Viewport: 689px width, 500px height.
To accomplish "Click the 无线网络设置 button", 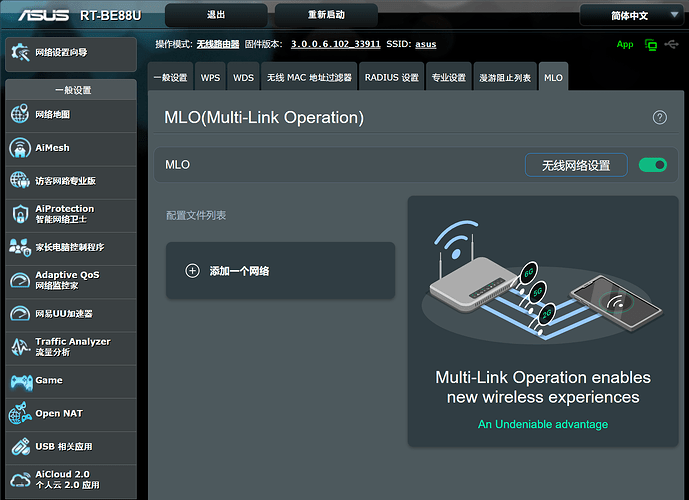I will [576, 165].
